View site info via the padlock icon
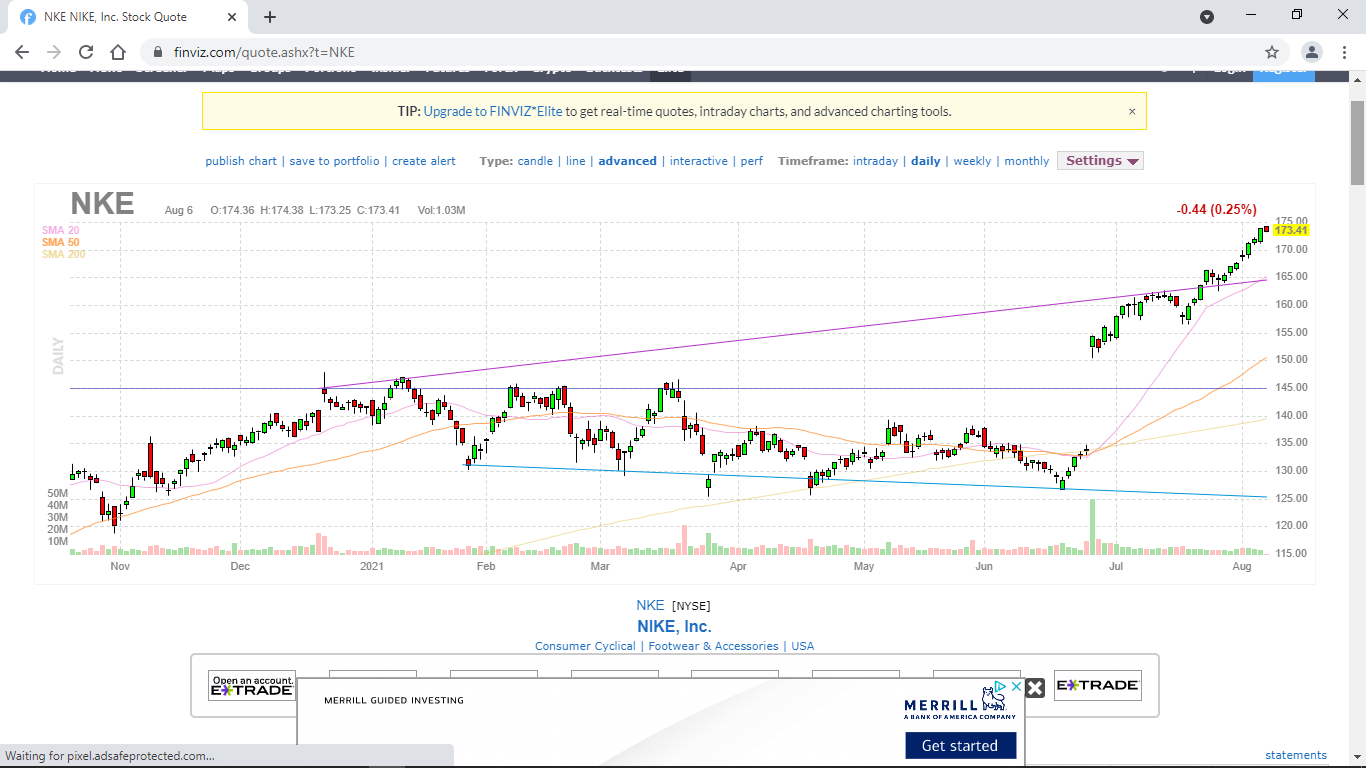The width and height of the screenshot is (1366, 768). coord(158,52)
